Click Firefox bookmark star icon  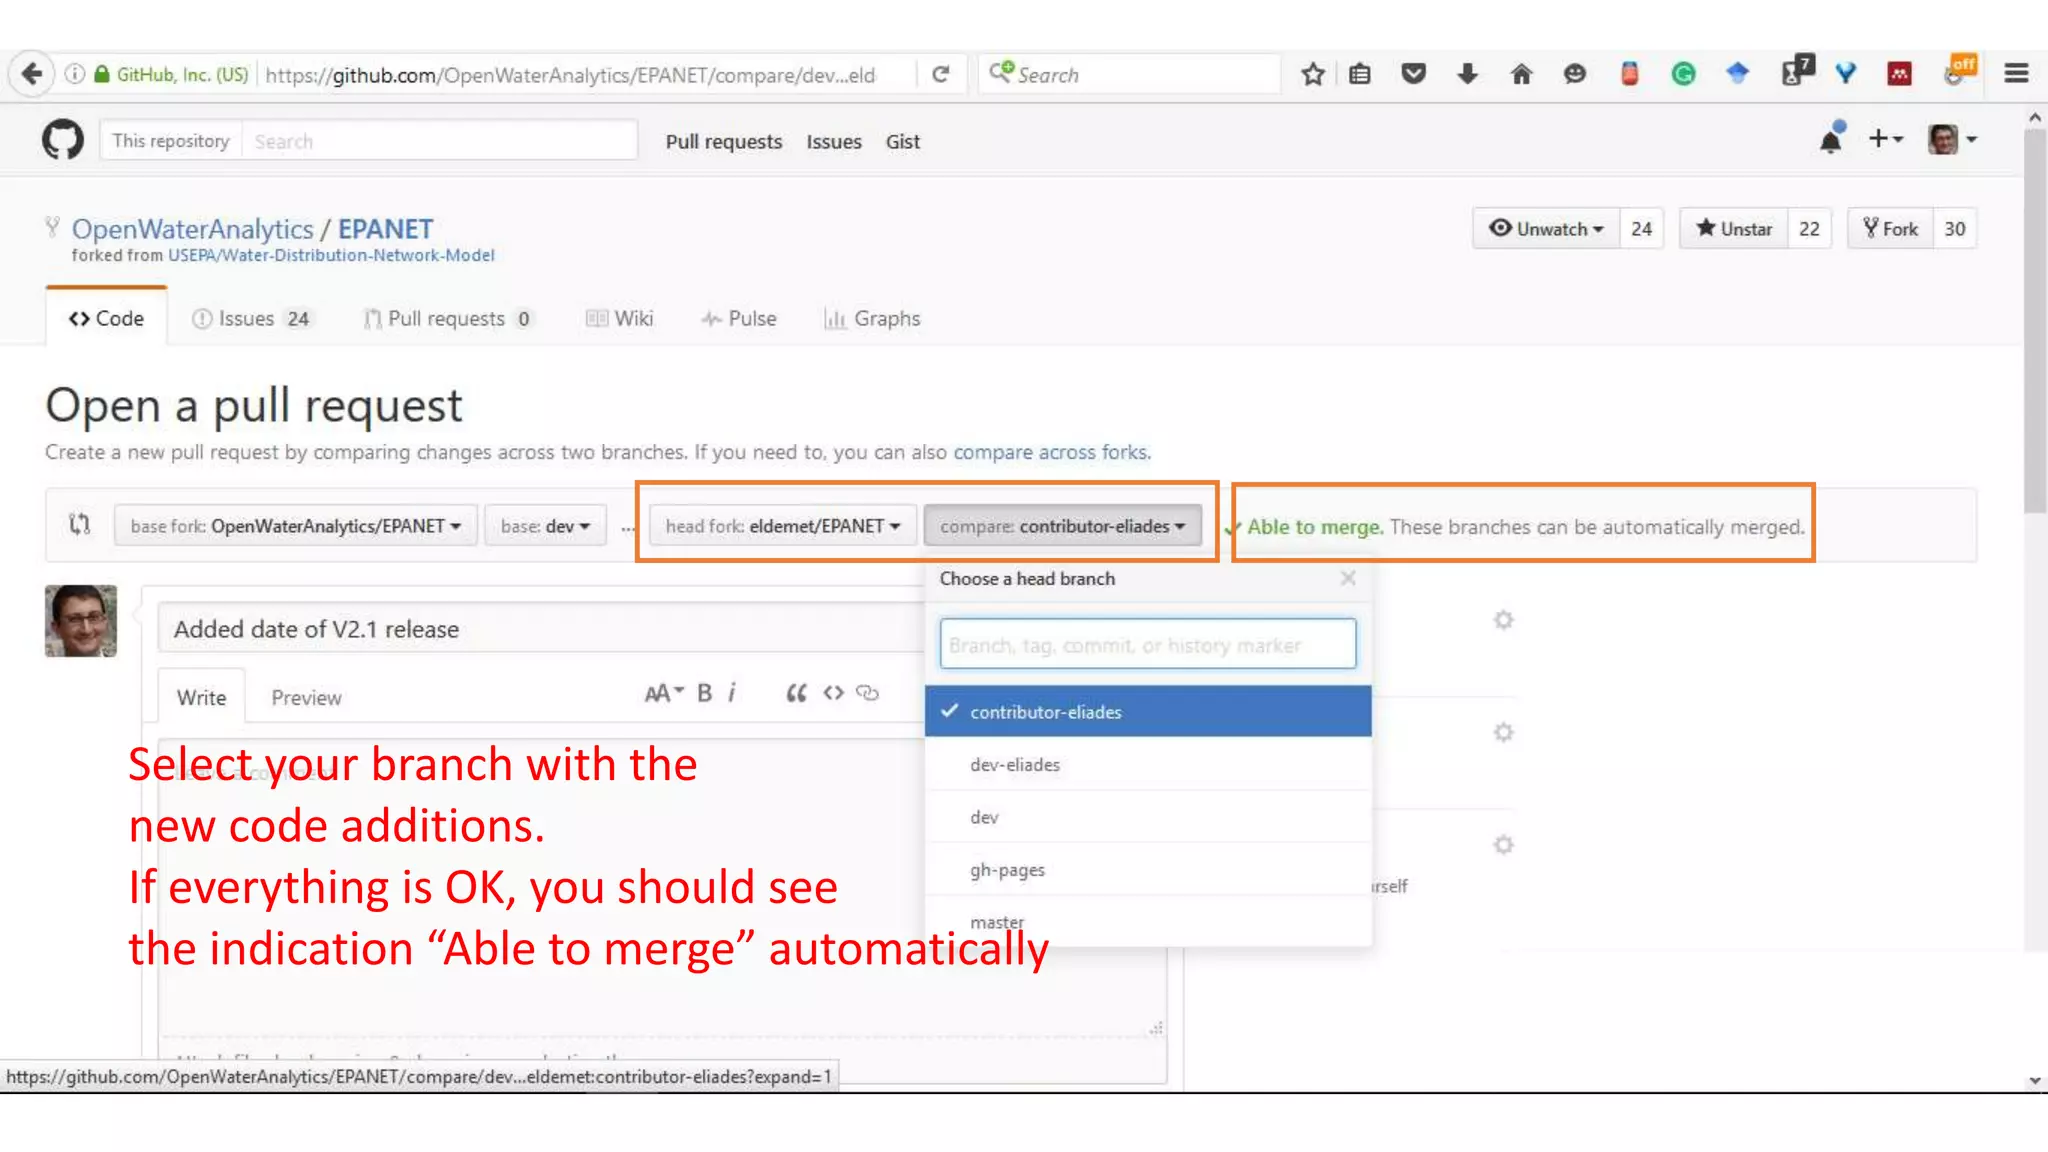(1313, 74)
